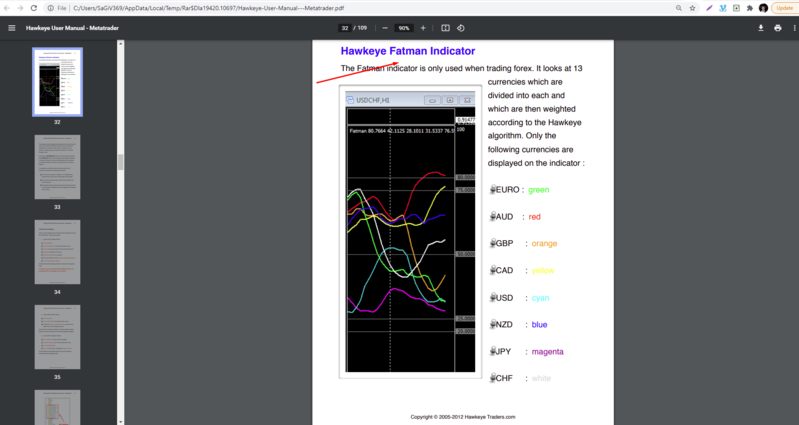Click the GBP orange legend entry

(x=523, y=244)
